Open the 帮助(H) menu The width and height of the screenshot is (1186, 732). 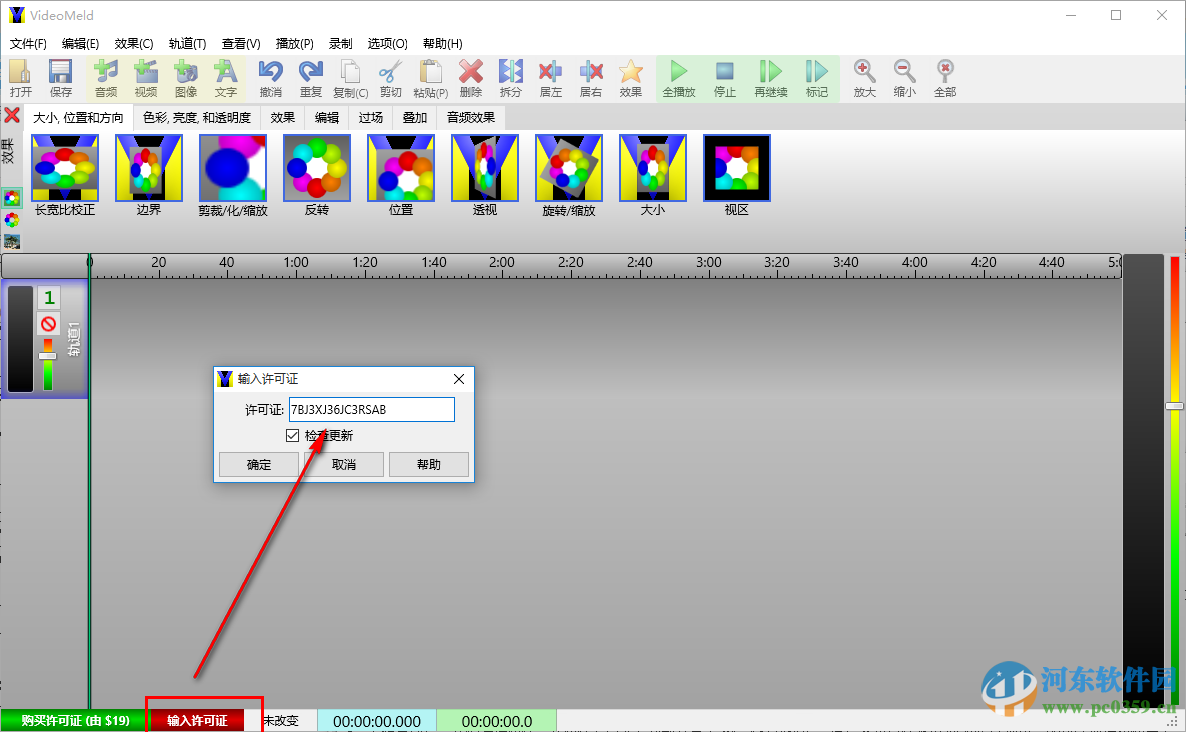pos(442,44)
